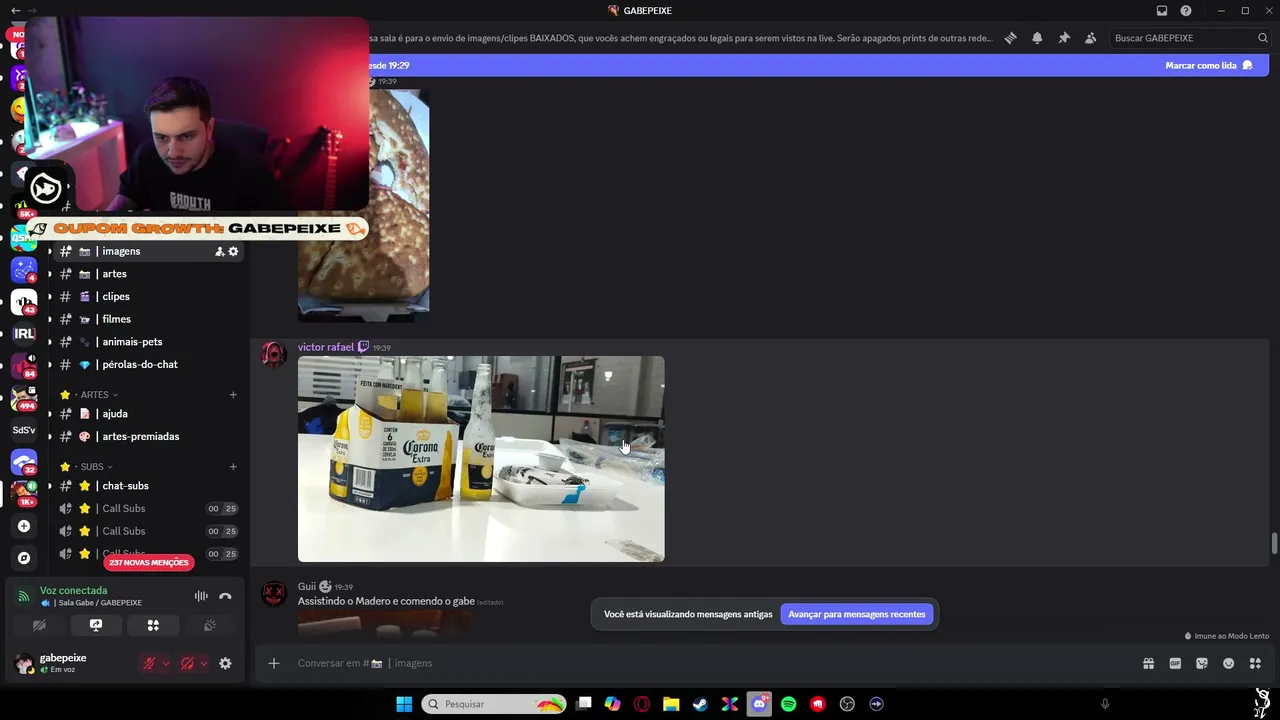Open the pérolas-do-chat channel
The image size is (1280, 720).
click(148, 365)
